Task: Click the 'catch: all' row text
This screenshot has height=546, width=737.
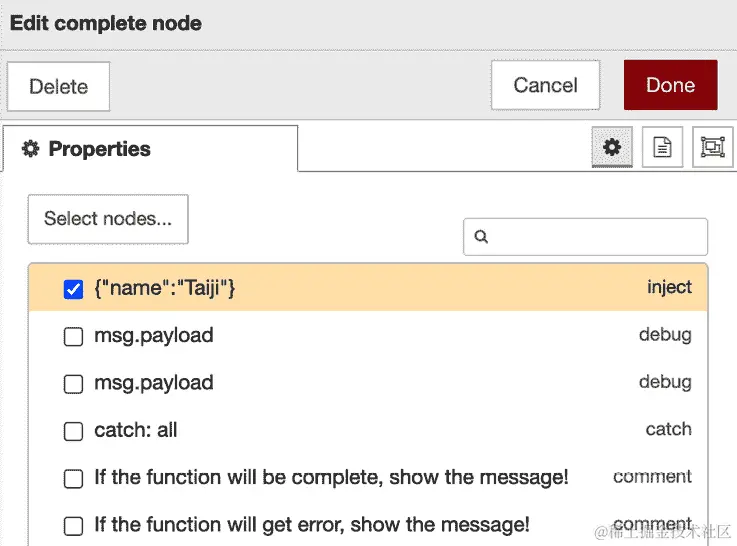Action: pos(136,430)
